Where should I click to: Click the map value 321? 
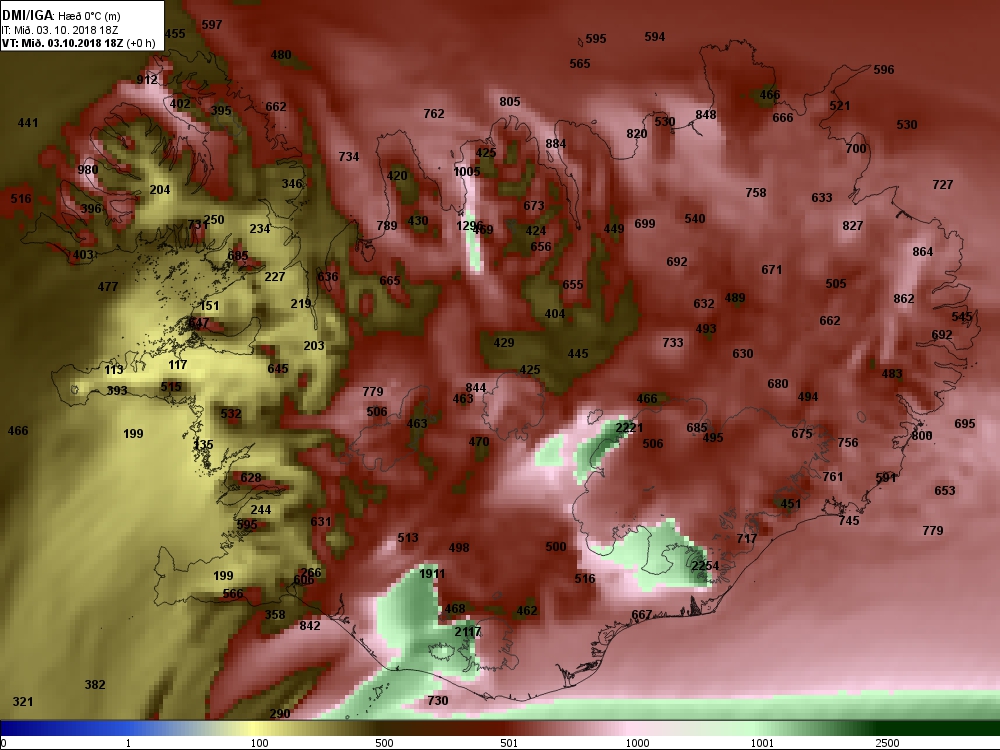pos(23,702)
